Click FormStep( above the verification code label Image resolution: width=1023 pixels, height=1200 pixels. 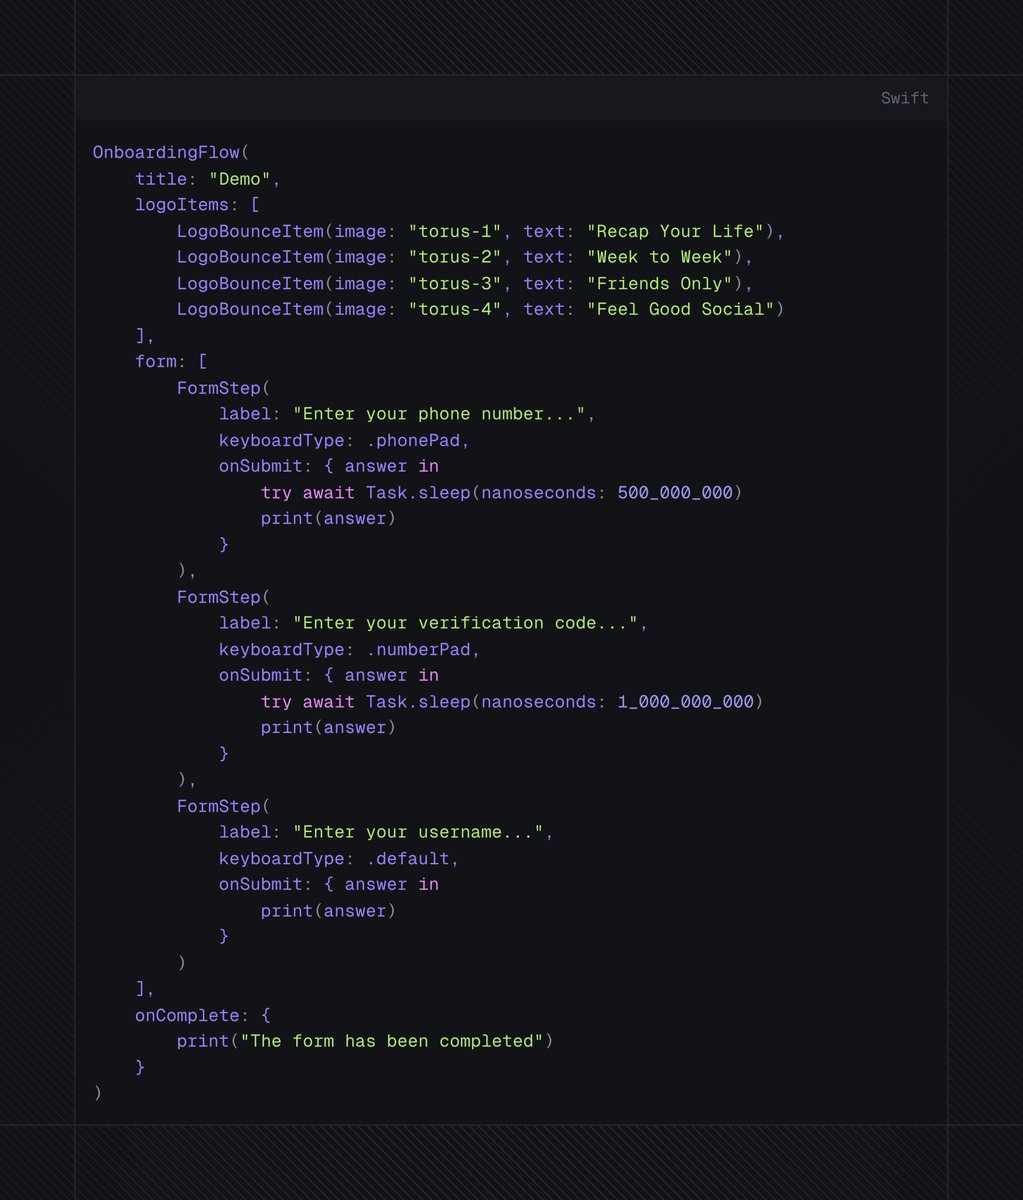point(224,597)
